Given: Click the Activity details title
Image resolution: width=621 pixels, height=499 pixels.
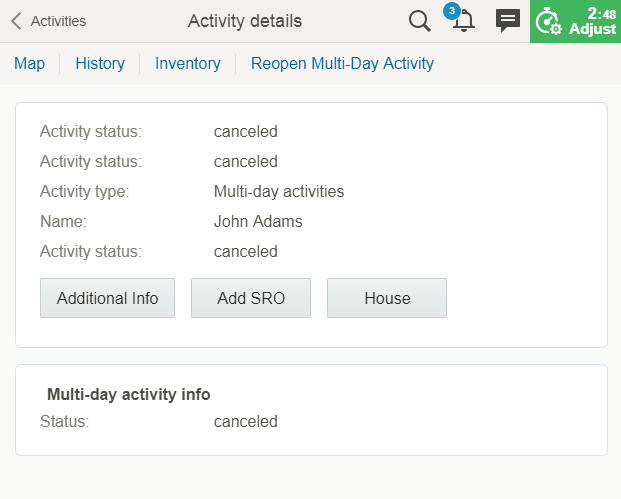Looking at the screenshot, I should tap(244, 21).
